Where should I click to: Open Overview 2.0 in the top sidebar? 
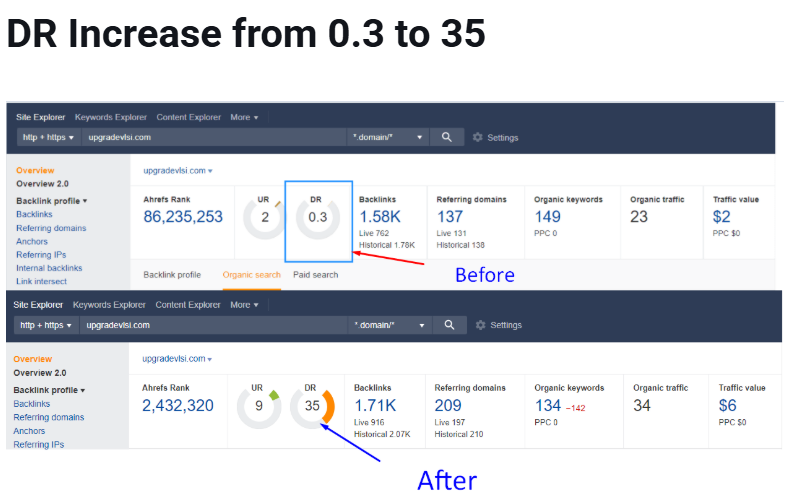[x=42, y=184]
